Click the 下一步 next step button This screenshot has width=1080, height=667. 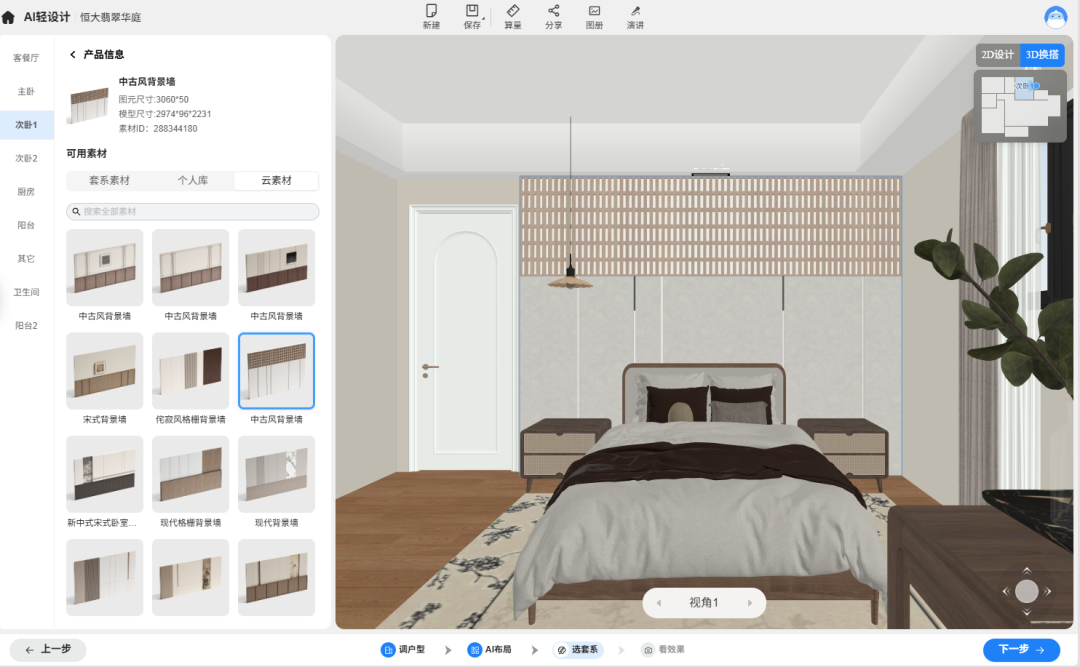tap(1021, 650)
